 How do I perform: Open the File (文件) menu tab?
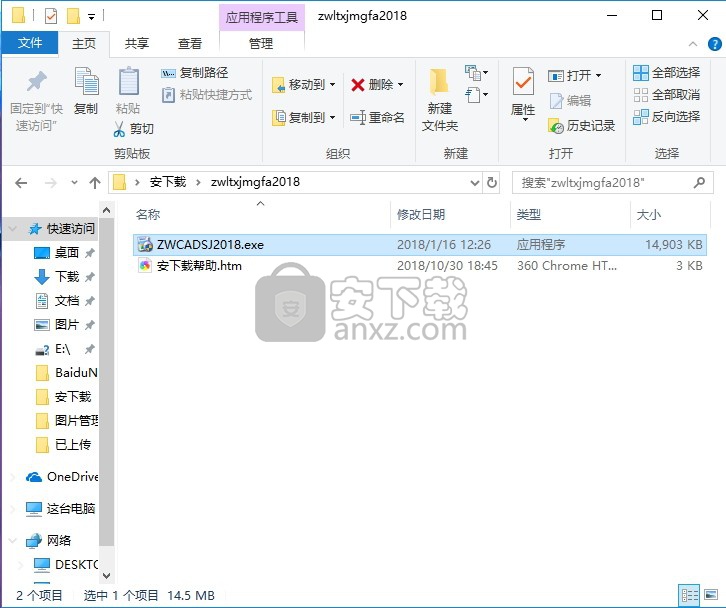[x=30, y=43]
